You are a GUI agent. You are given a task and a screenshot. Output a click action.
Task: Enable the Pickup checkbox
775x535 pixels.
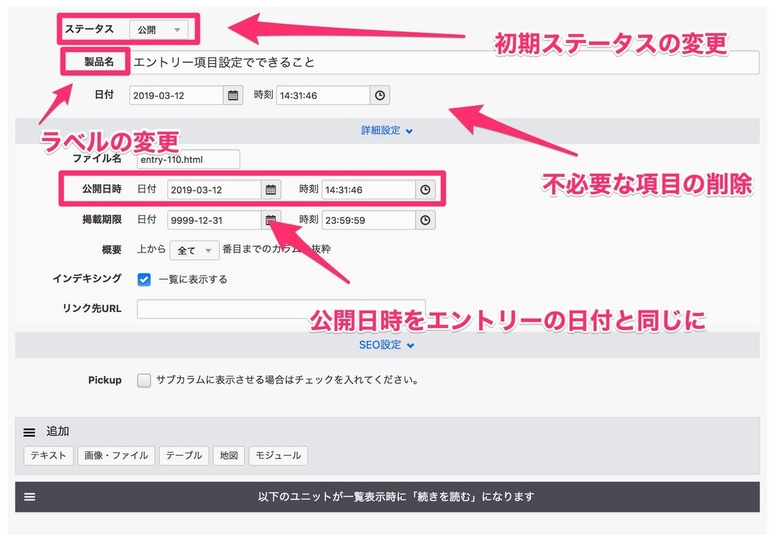coord(145,380)
